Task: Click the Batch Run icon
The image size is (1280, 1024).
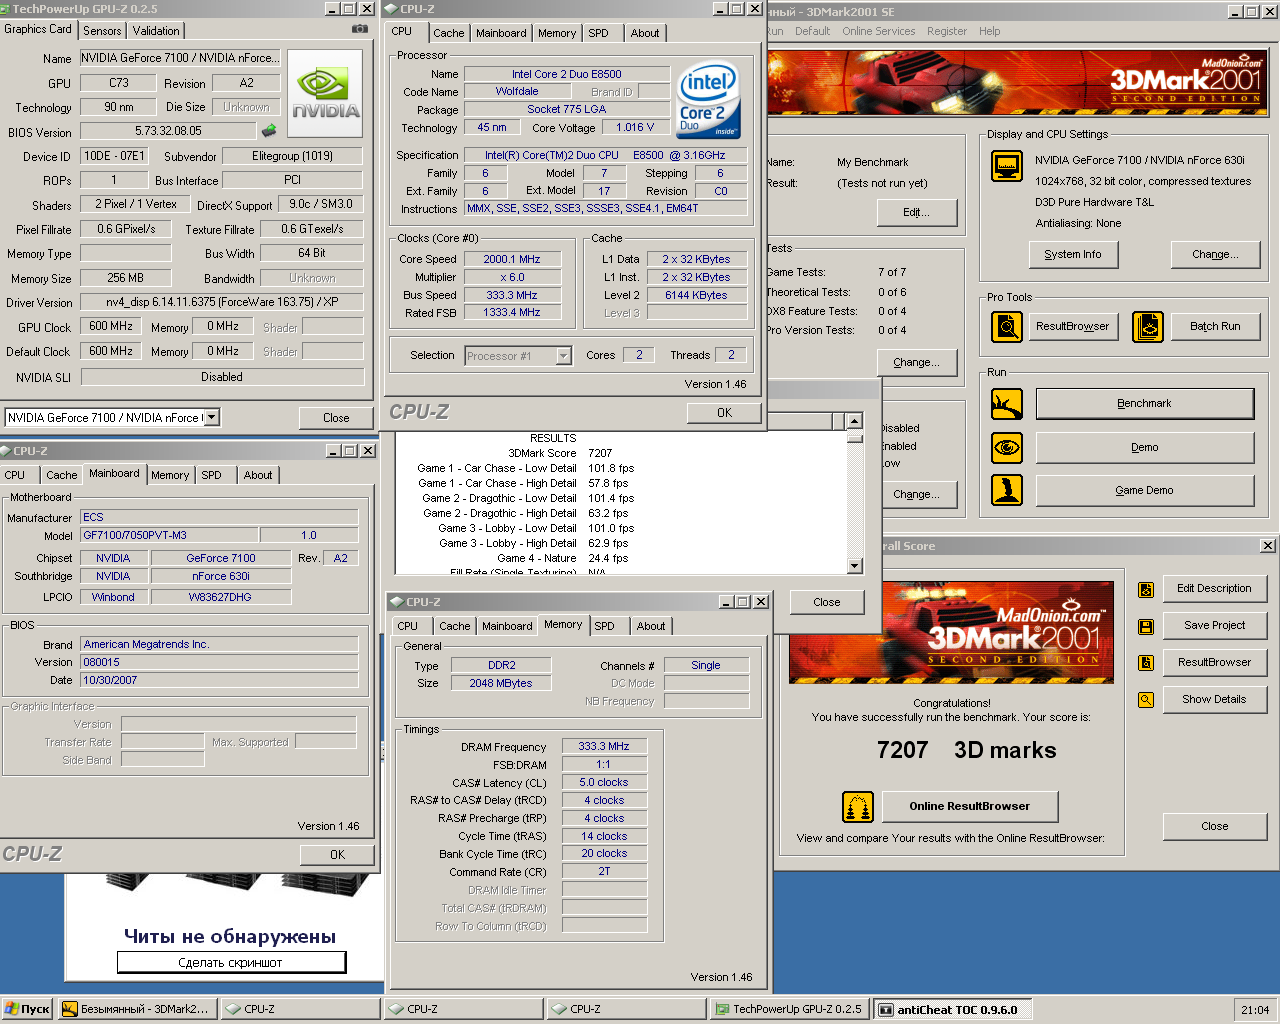Action: pyautogui.click(x=1148, y=327)
